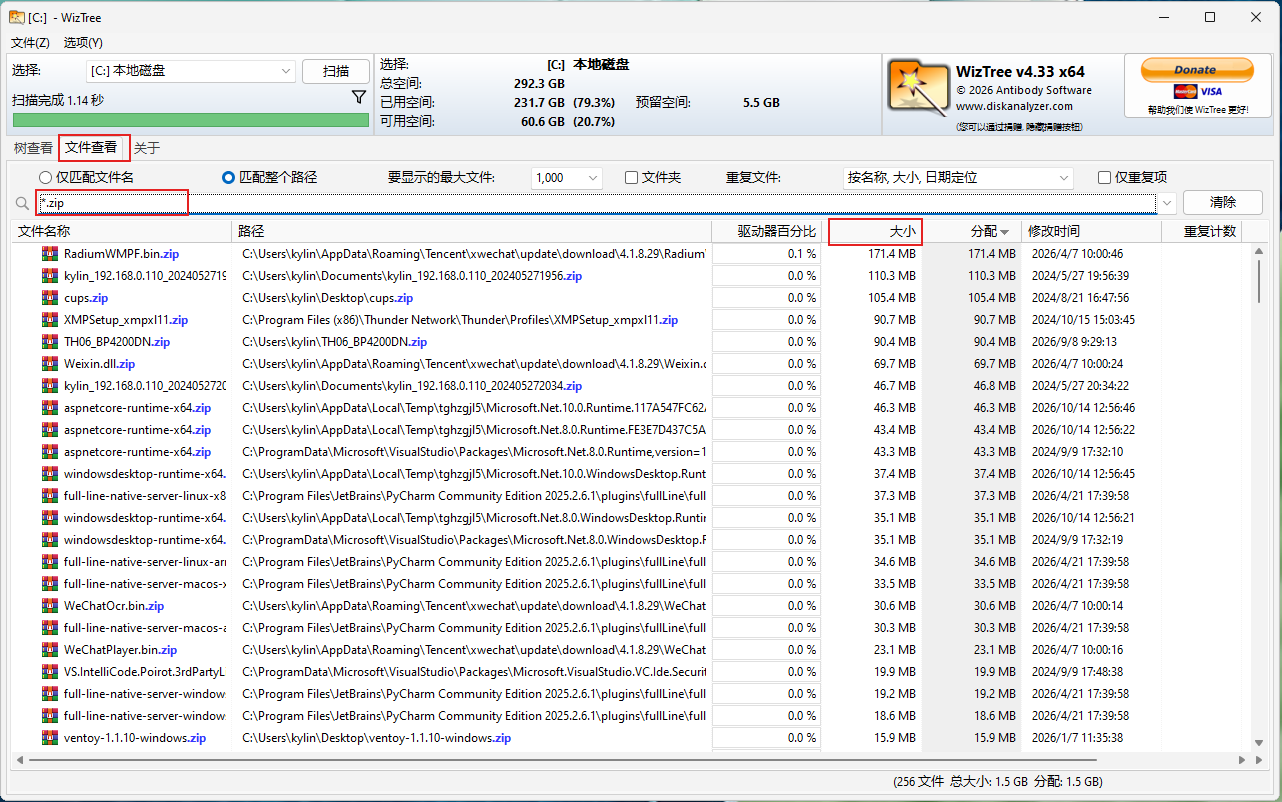The width and height of the screenshot is (1282, 802).
Task: Click the WizTree app icon in the title bar
Action: click(18, 17)
